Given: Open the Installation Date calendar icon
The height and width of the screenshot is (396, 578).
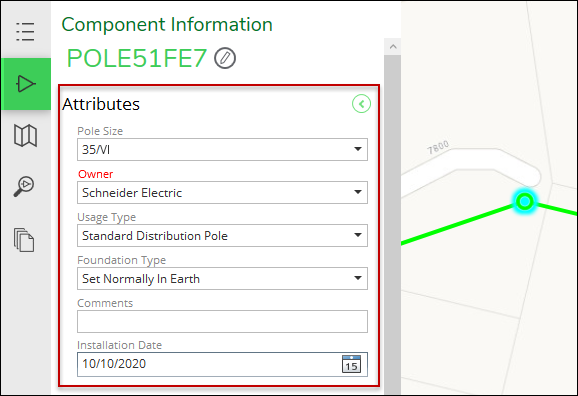Looking at the screenshot, I should (x=351, y=364).
